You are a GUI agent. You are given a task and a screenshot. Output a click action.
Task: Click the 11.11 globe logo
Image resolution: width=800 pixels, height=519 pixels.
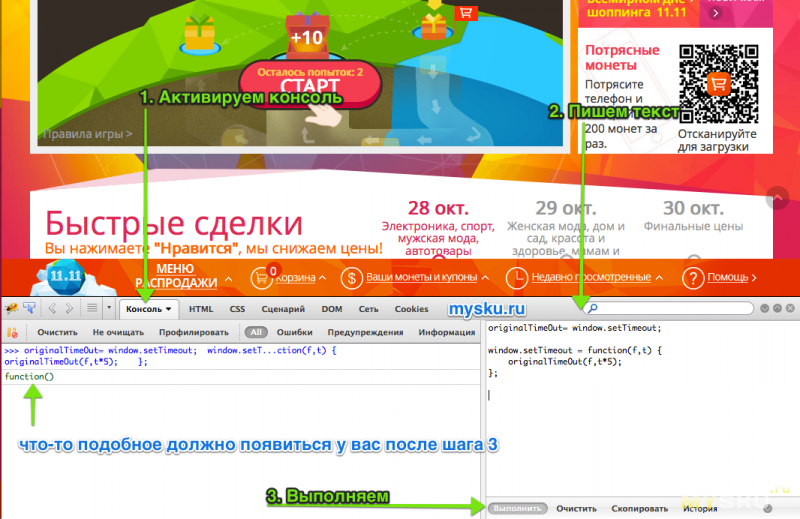[x=65, y=277]
